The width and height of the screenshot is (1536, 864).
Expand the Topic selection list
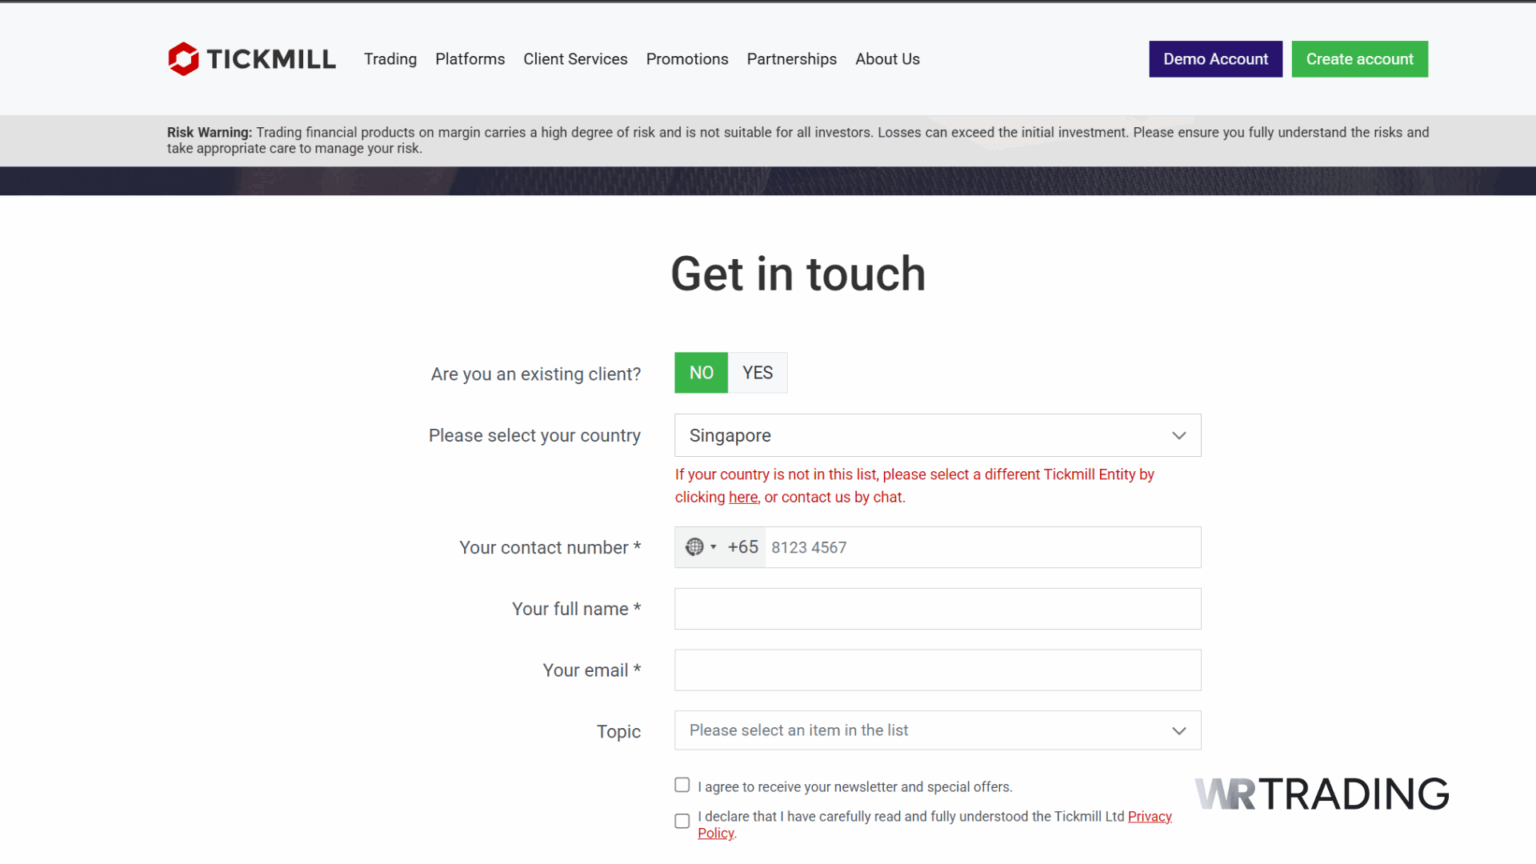(937, 731)
